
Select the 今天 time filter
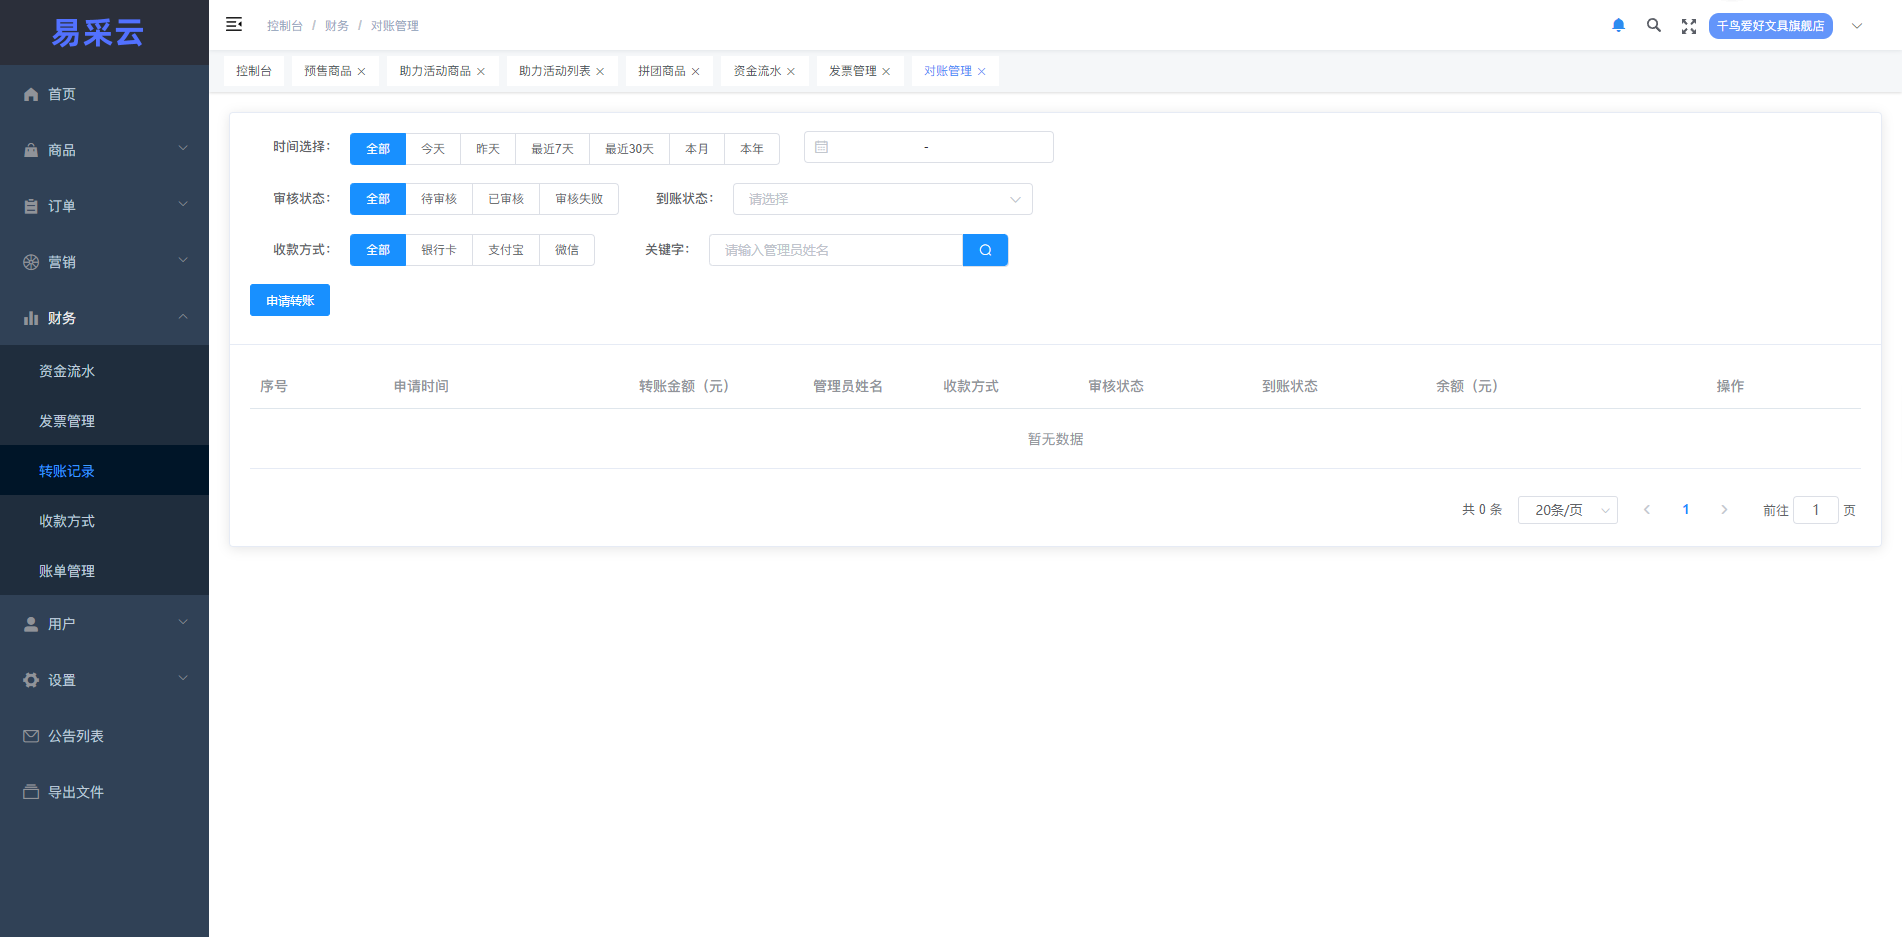432,148
